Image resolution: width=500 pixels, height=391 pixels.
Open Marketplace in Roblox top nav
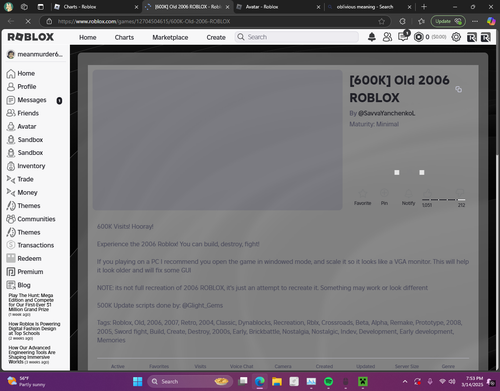pyautogui.click(x=170, y=37)
